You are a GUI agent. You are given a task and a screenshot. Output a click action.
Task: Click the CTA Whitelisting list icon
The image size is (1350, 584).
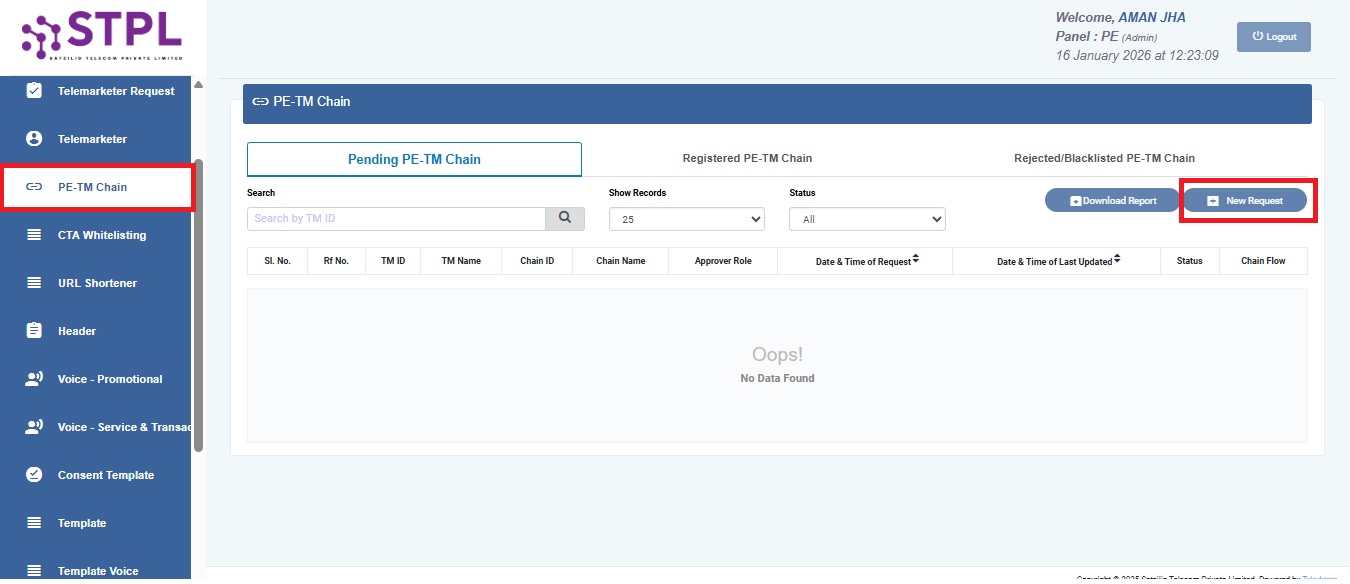point(34,234)
